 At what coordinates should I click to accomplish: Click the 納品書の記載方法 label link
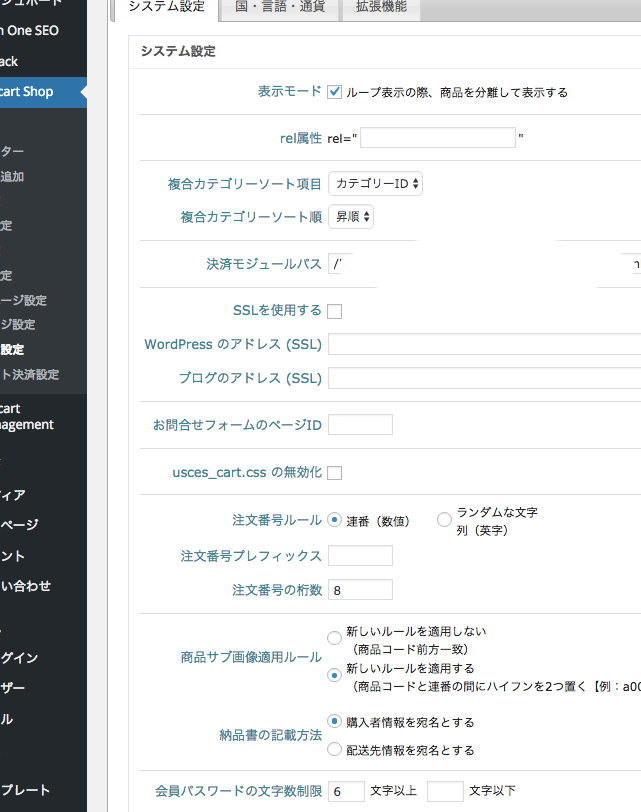coord(271,735)
